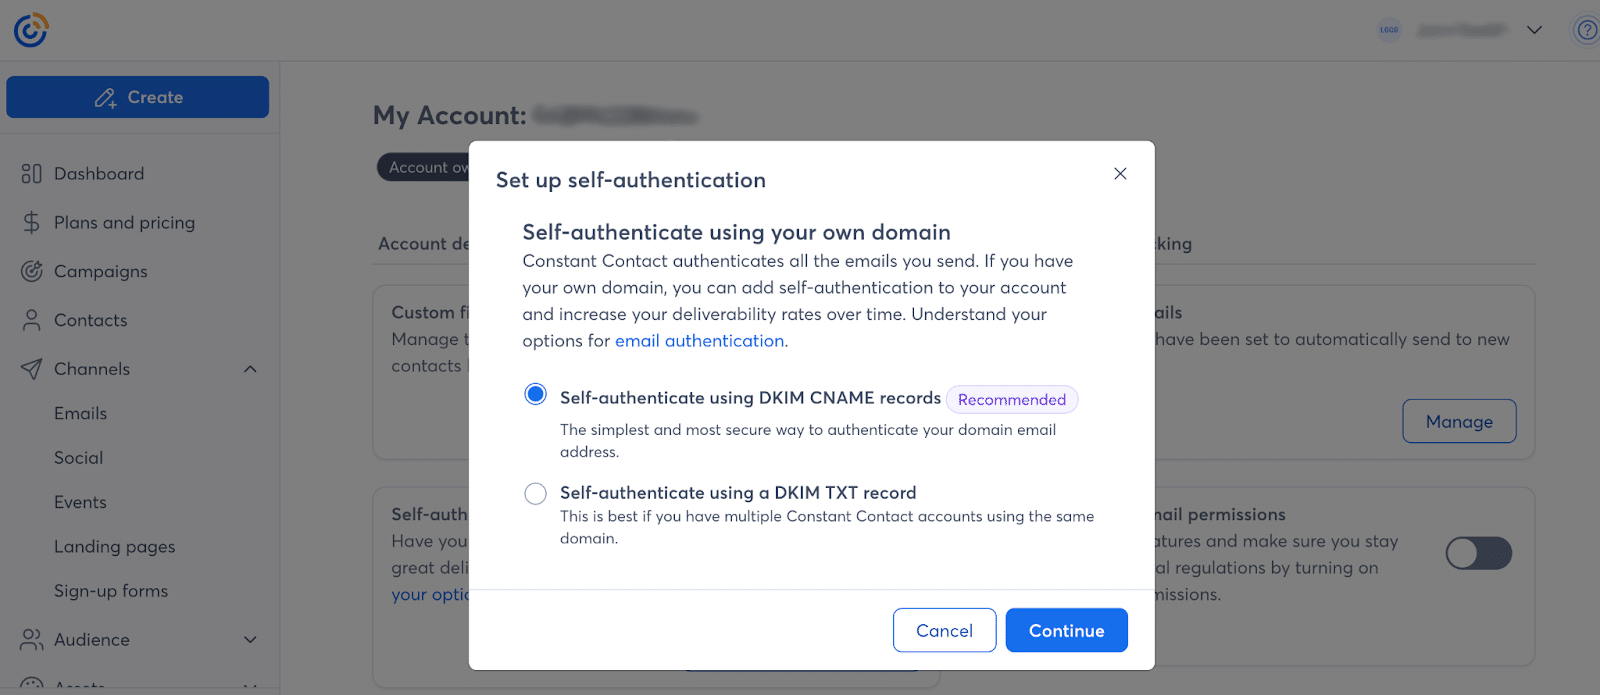The height and width of the screenshot is (695, 1600).
Task: Click the Contacts person icon
Action: [x=32, y=320]
